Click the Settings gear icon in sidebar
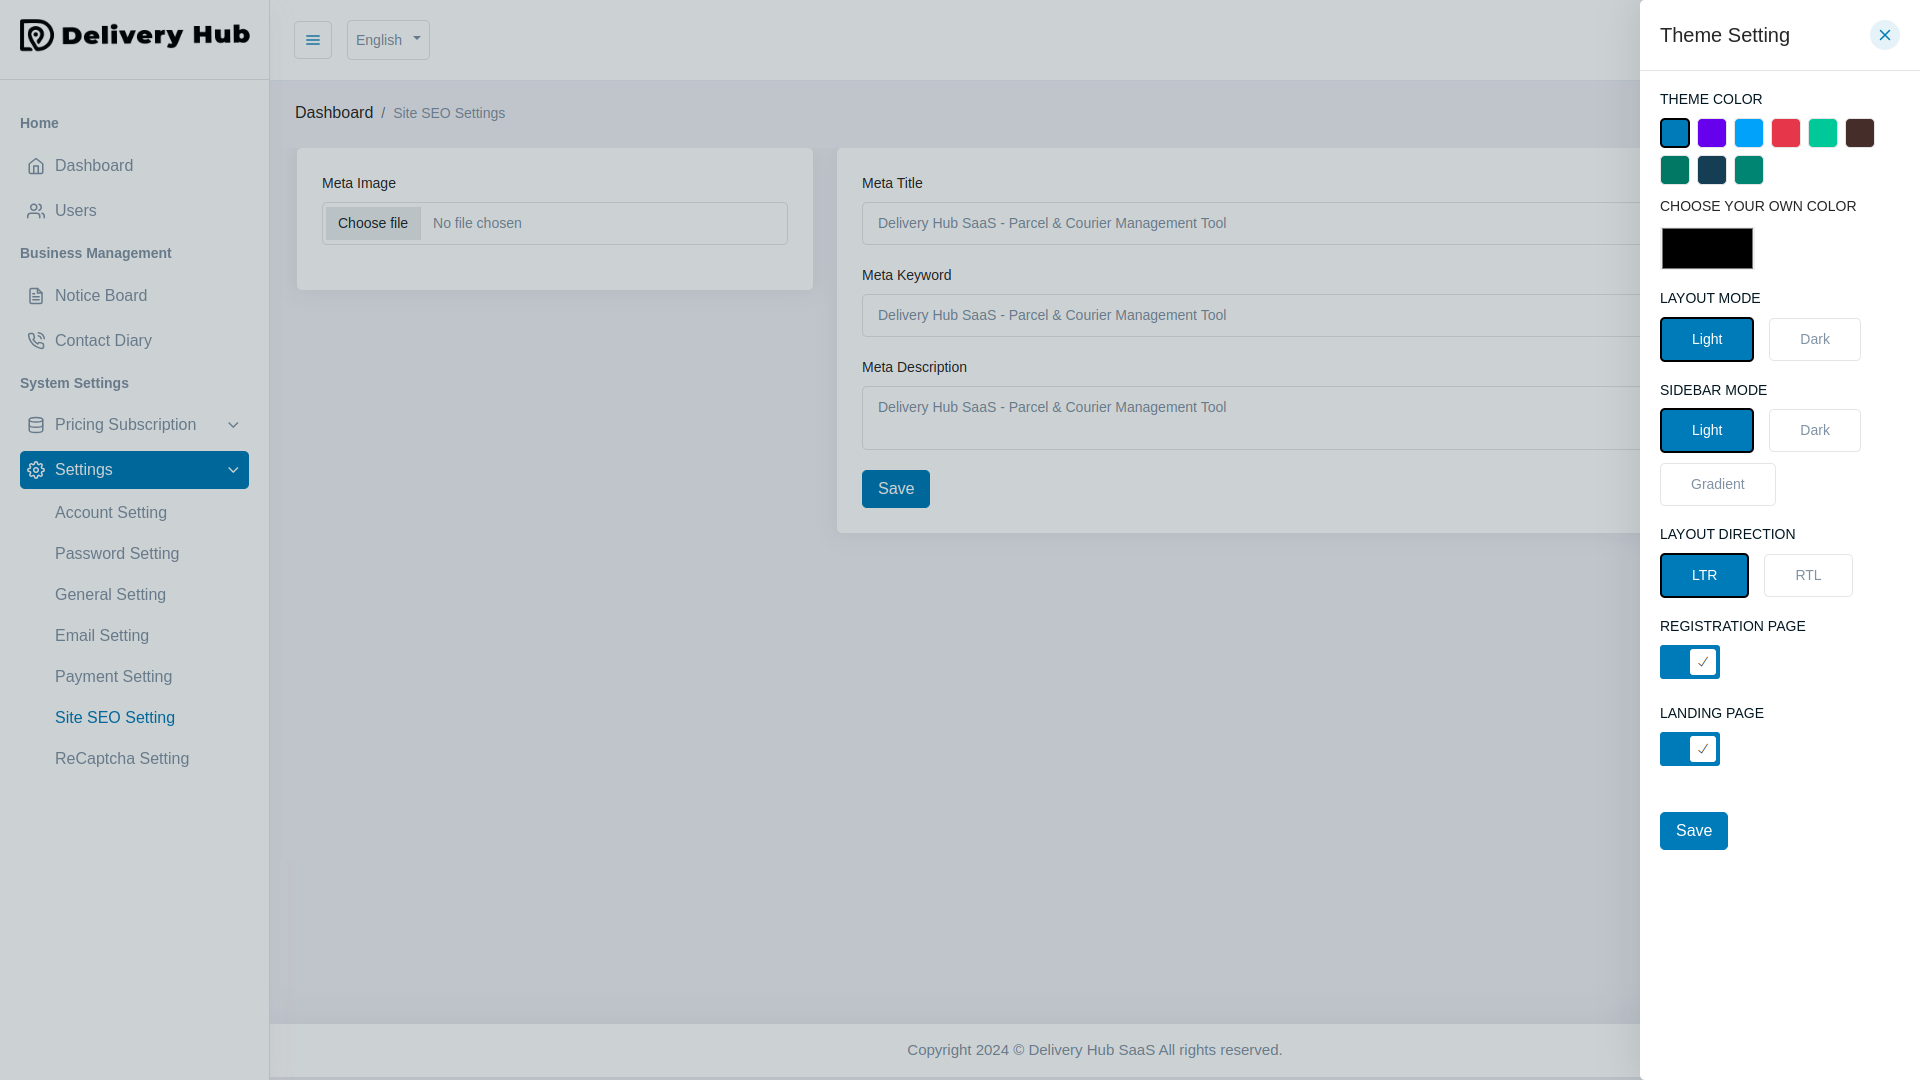The image size is (1920, 1080). (36, 470)
